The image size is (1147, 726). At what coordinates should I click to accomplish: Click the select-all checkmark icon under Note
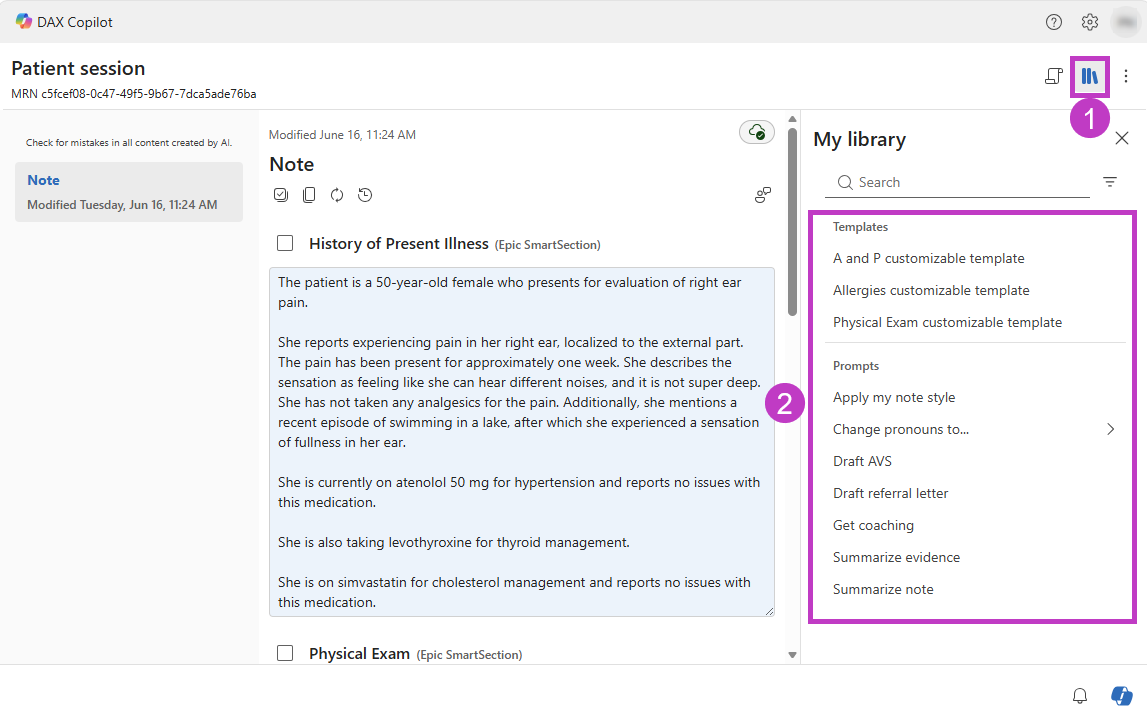click(x=281, y=195)
